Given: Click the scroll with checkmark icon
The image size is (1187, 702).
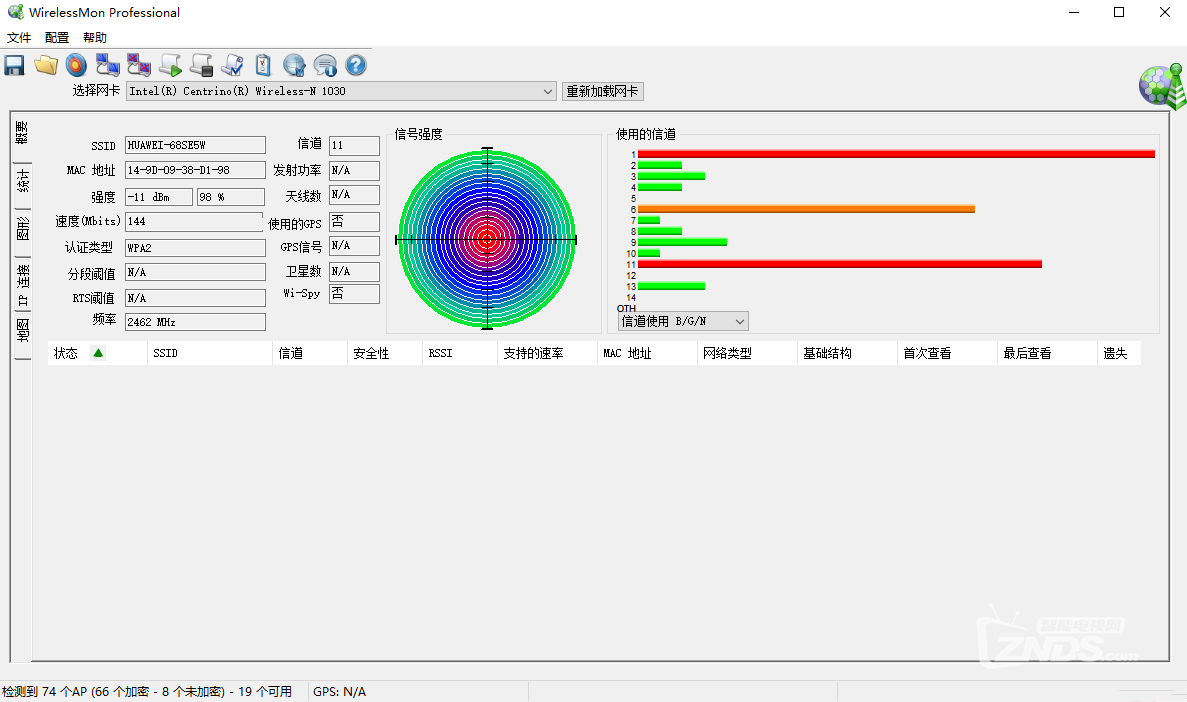Looking at the screenshot, I should (x=232, y=65).
